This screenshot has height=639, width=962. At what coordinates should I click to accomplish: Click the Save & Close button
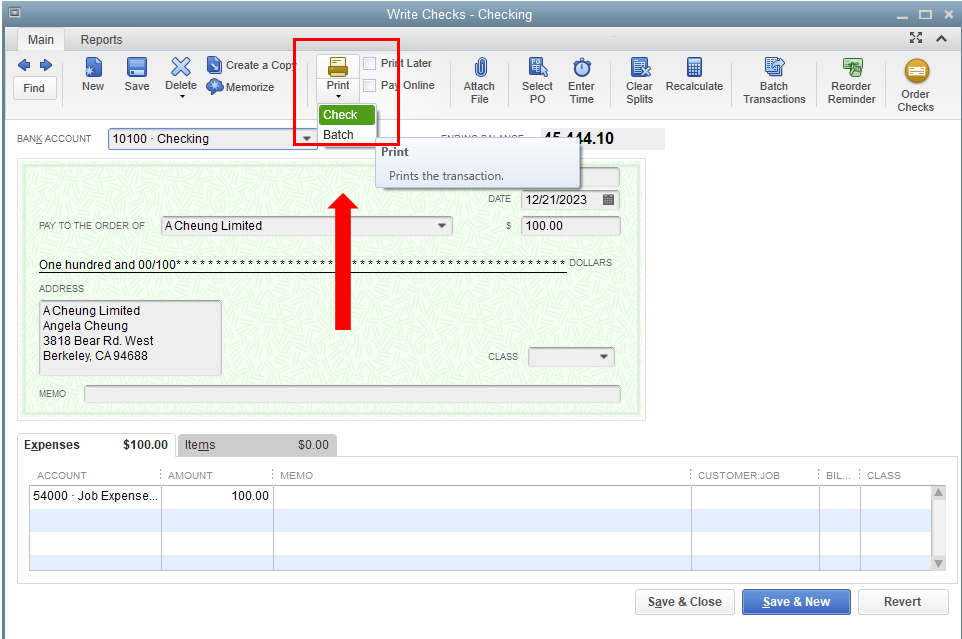(685, 602)
